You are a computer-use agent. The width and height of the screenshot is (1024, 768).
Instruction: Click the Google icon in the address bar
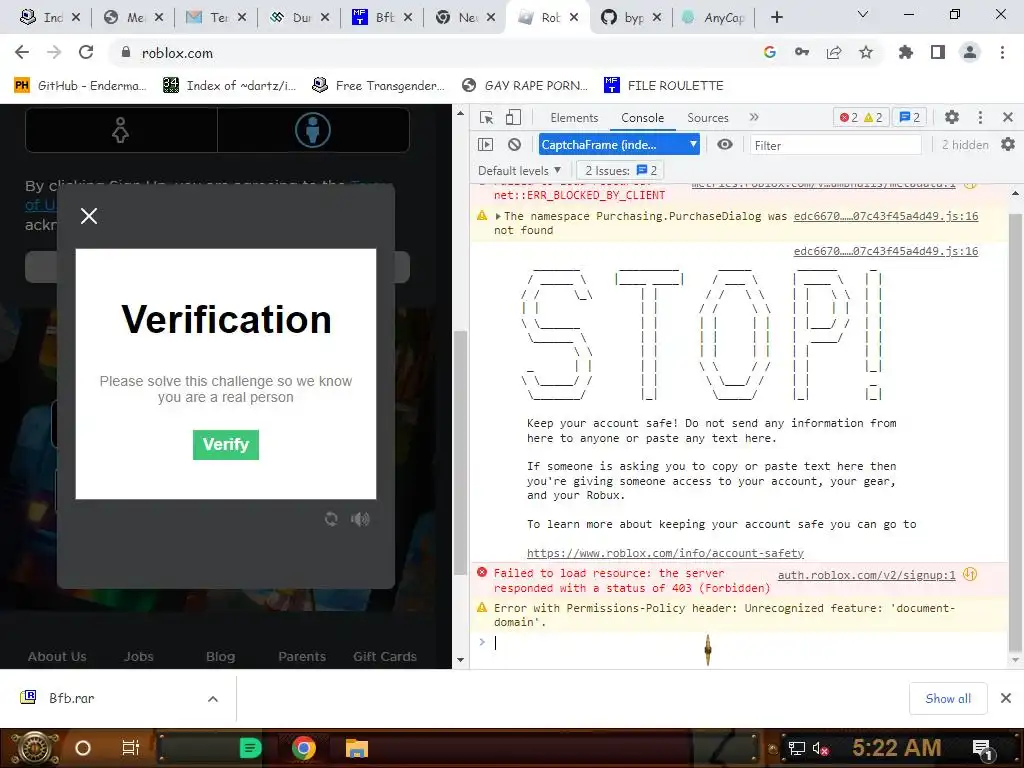[769, 52]
